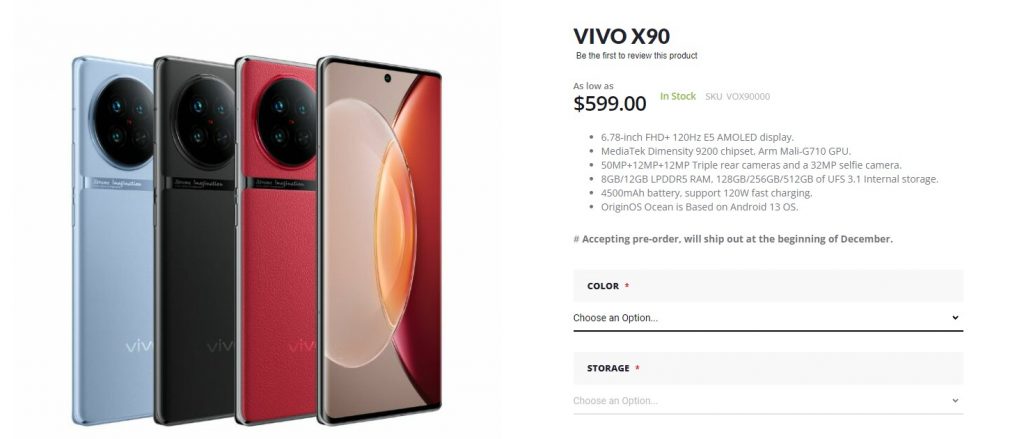Click the COLOR required field label
The image size is (1024, 439).
tap(608, 286)
